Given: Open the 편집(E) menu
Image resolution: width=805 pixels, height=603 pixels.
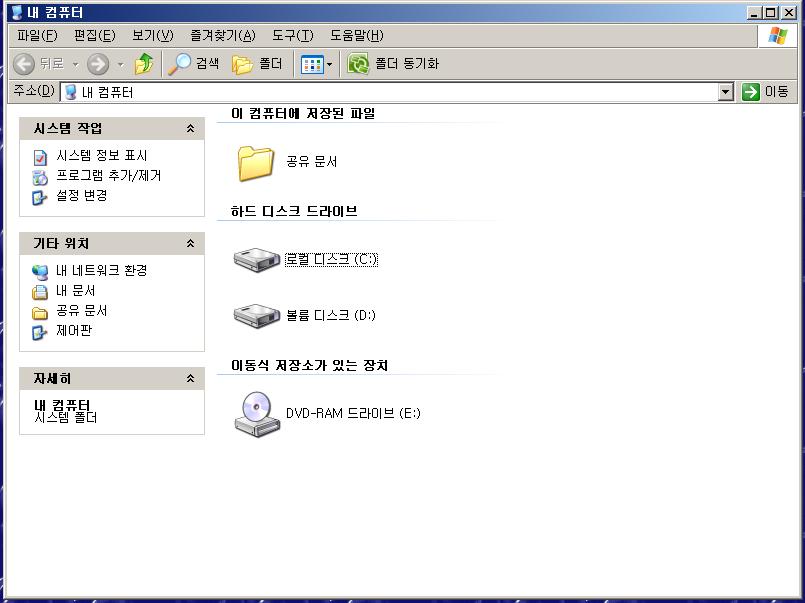Looking at the screenshot, I should [x=94, y=35].
